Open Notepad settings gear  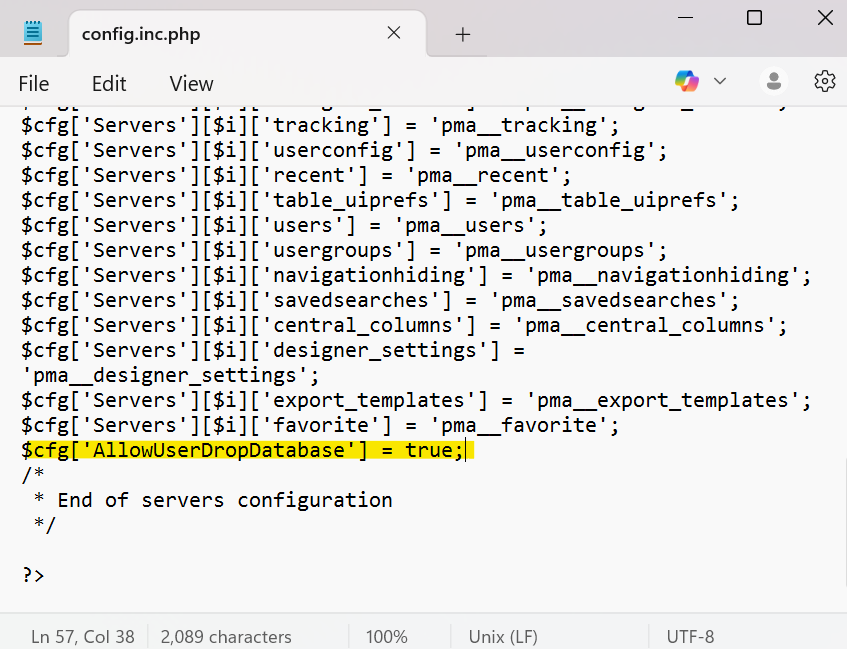tap(824, 82)
